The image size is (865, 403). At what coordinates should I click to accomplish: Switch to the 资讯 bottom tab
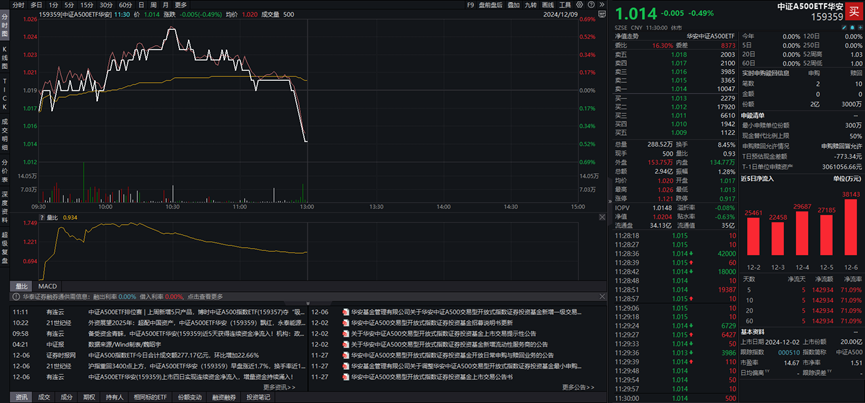tap(22, 397)
